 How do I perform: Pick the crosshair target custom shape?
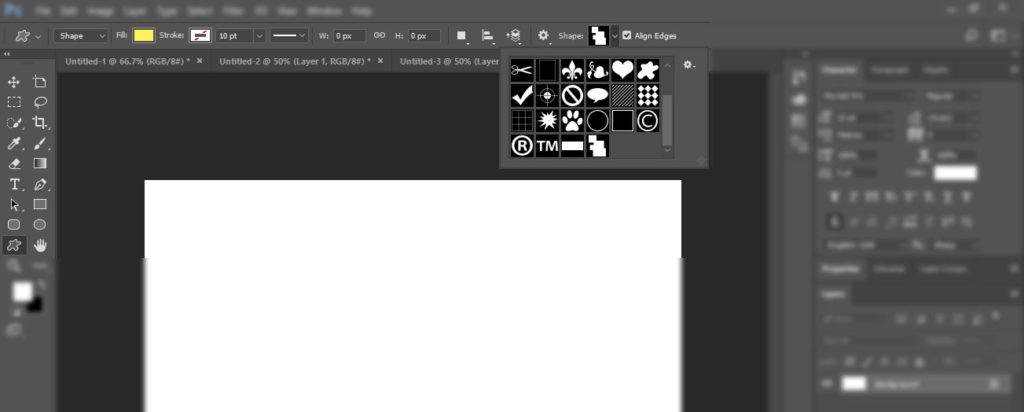[x=547, y=95]
